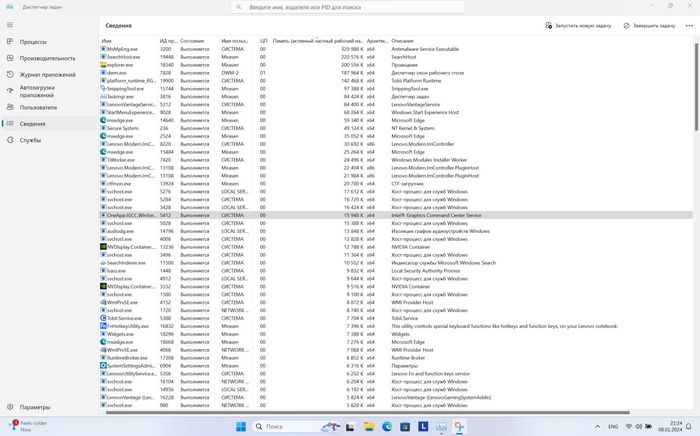Open Microsoft Store from taskbar
The height and width of the screenshot is (436, 700).
click(x=405, y=427)
